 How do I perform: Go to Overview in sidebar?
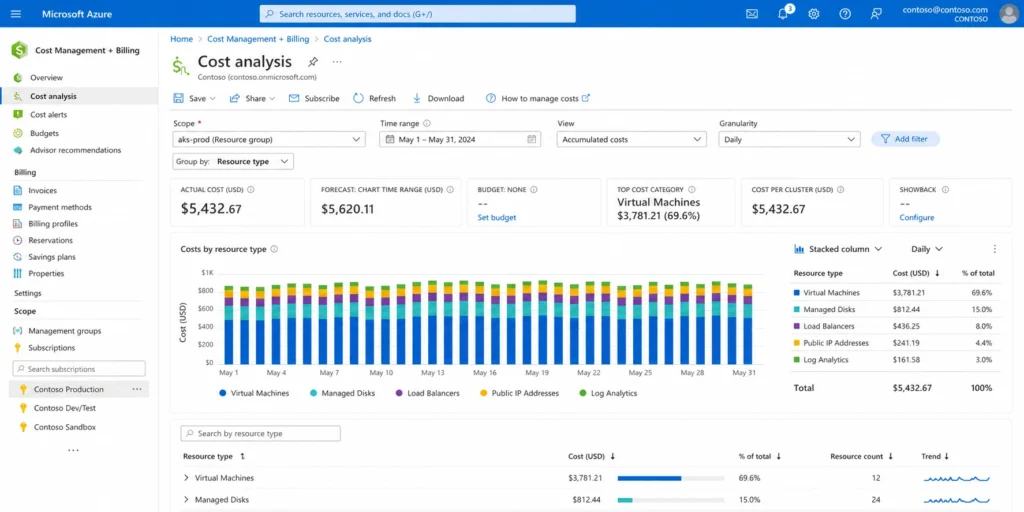pos(46,78)
